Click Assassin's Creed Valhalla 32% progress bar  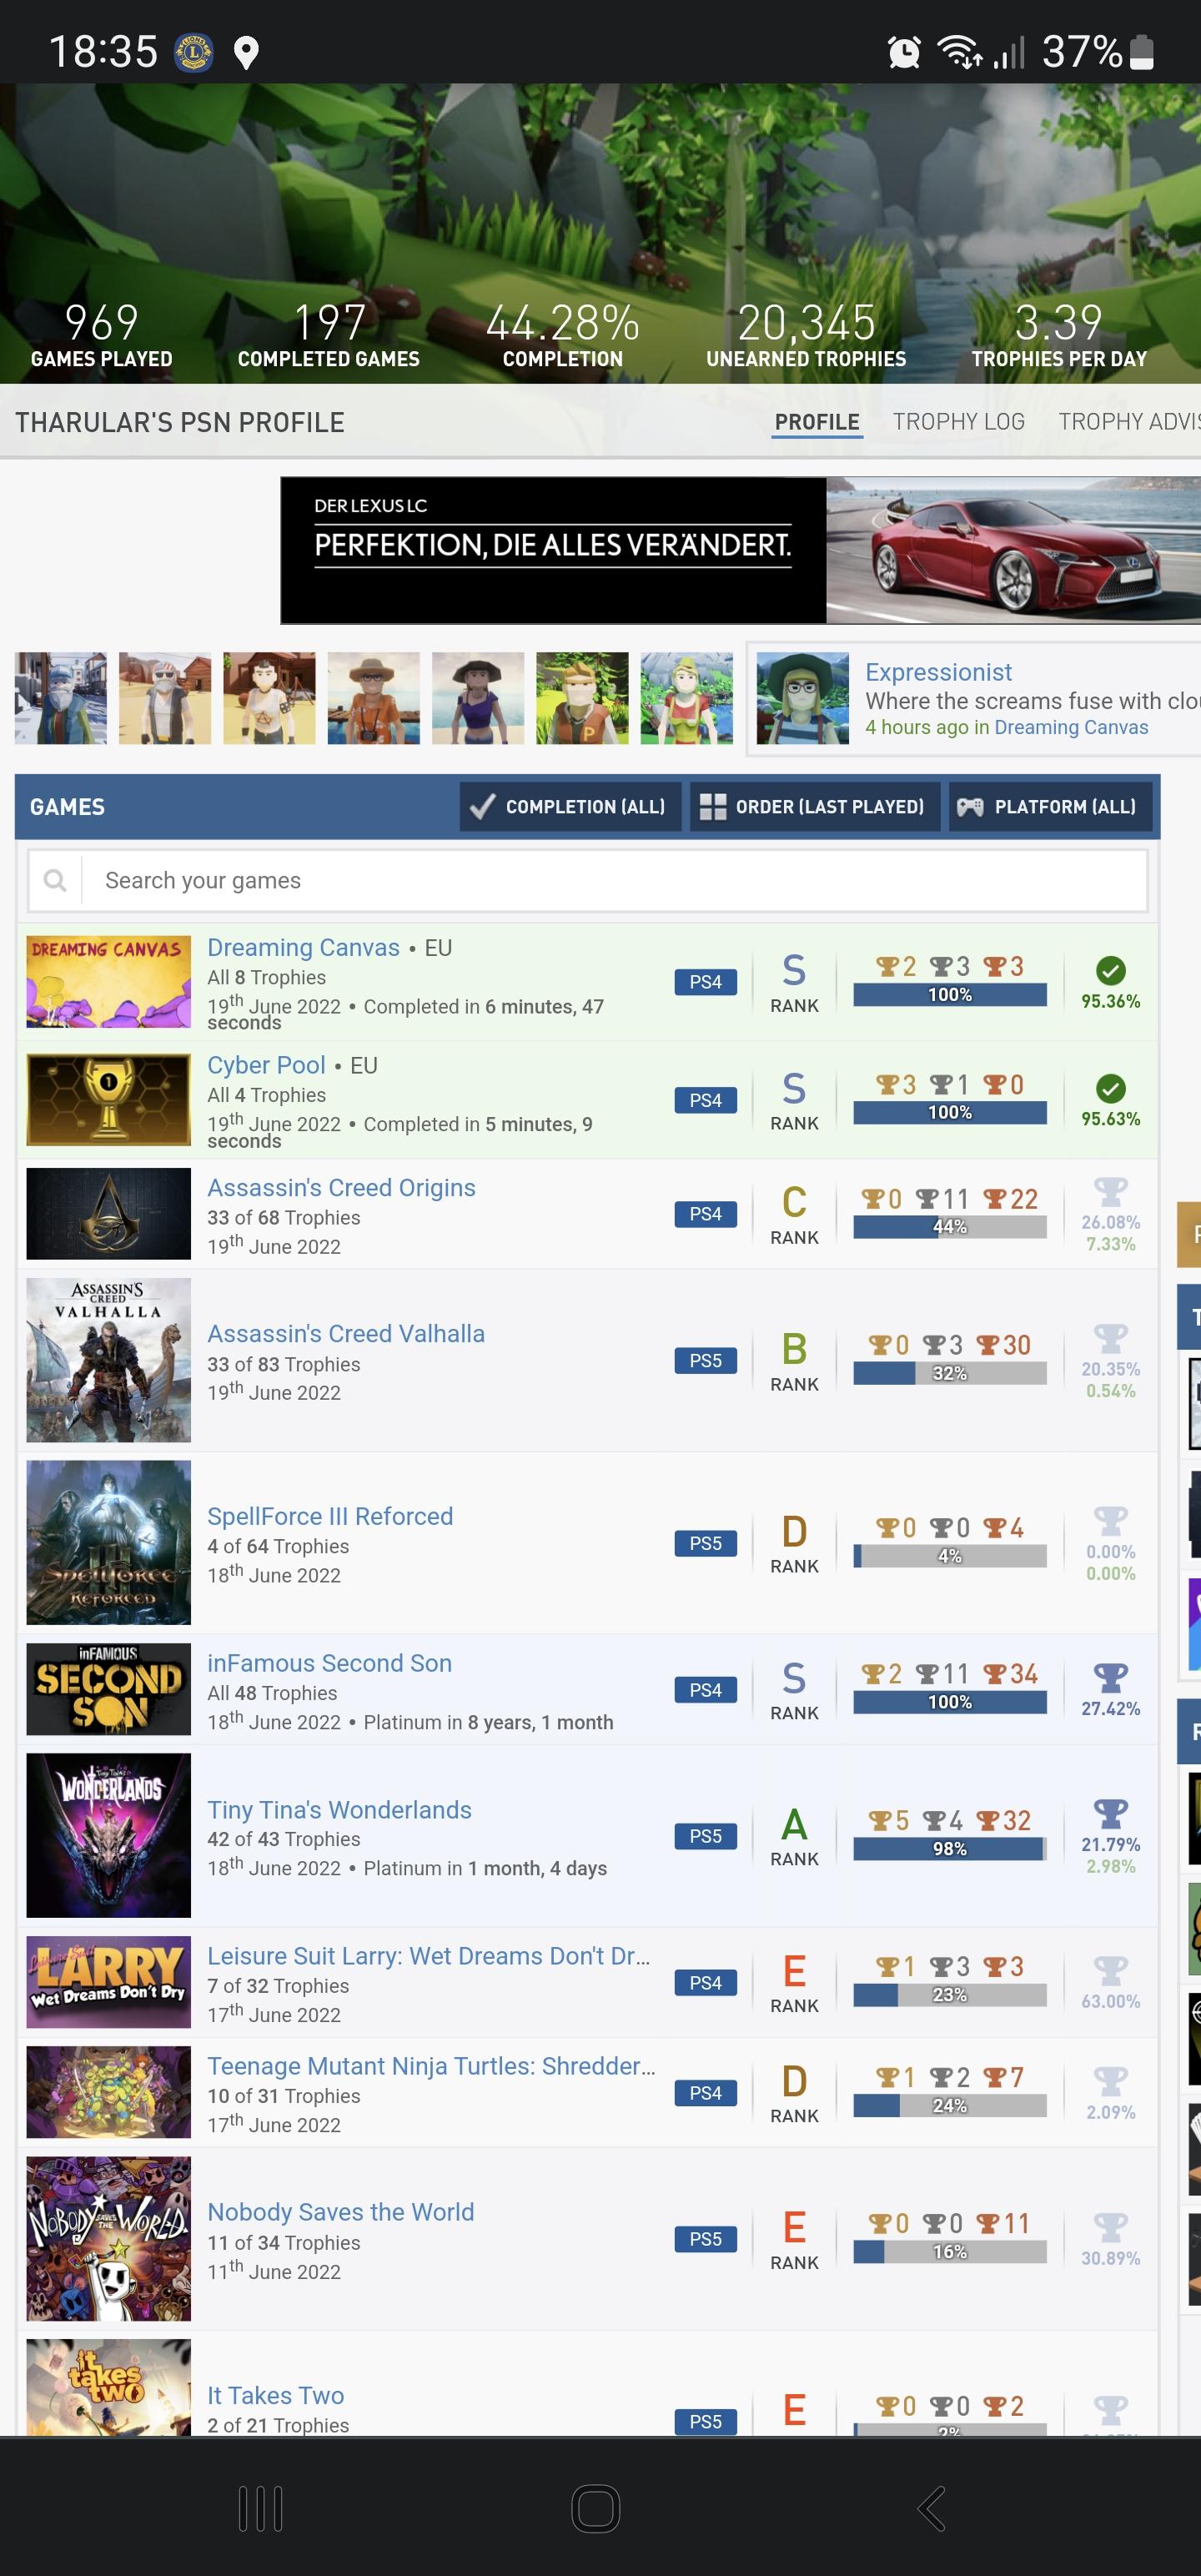949,1373
